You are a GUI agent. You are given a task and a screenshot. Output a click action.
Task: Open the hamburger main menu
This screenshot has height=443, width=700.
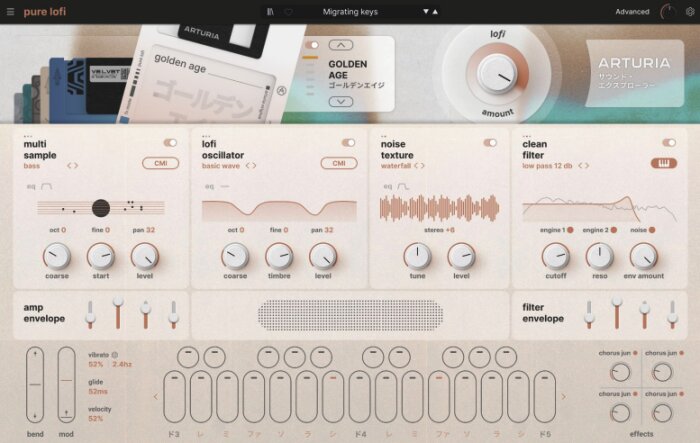tap(10, 12)
